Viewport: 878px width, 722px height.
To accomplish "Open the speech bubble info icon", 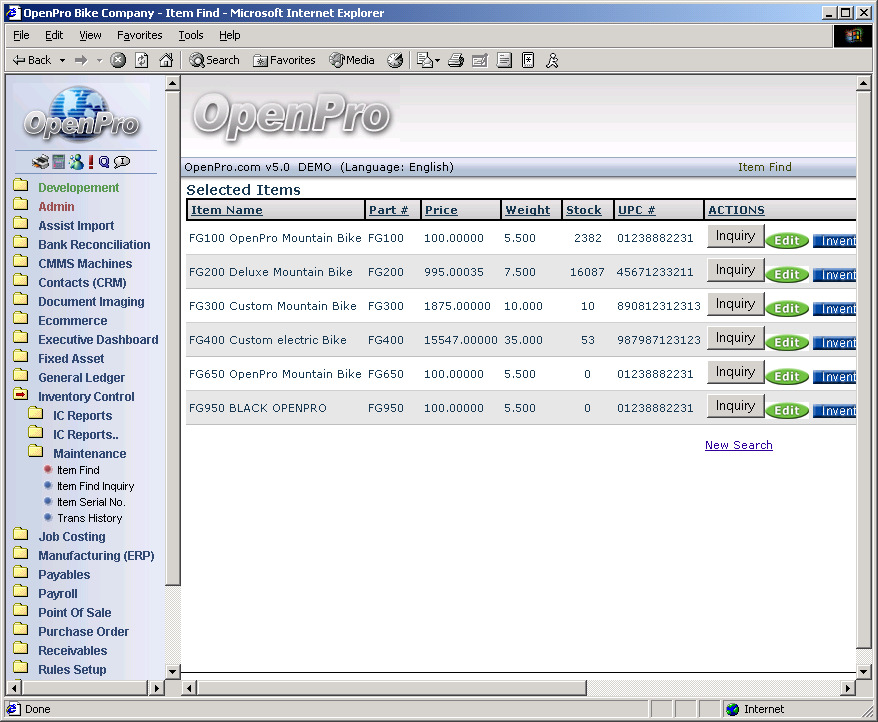I will pos(122,162).
